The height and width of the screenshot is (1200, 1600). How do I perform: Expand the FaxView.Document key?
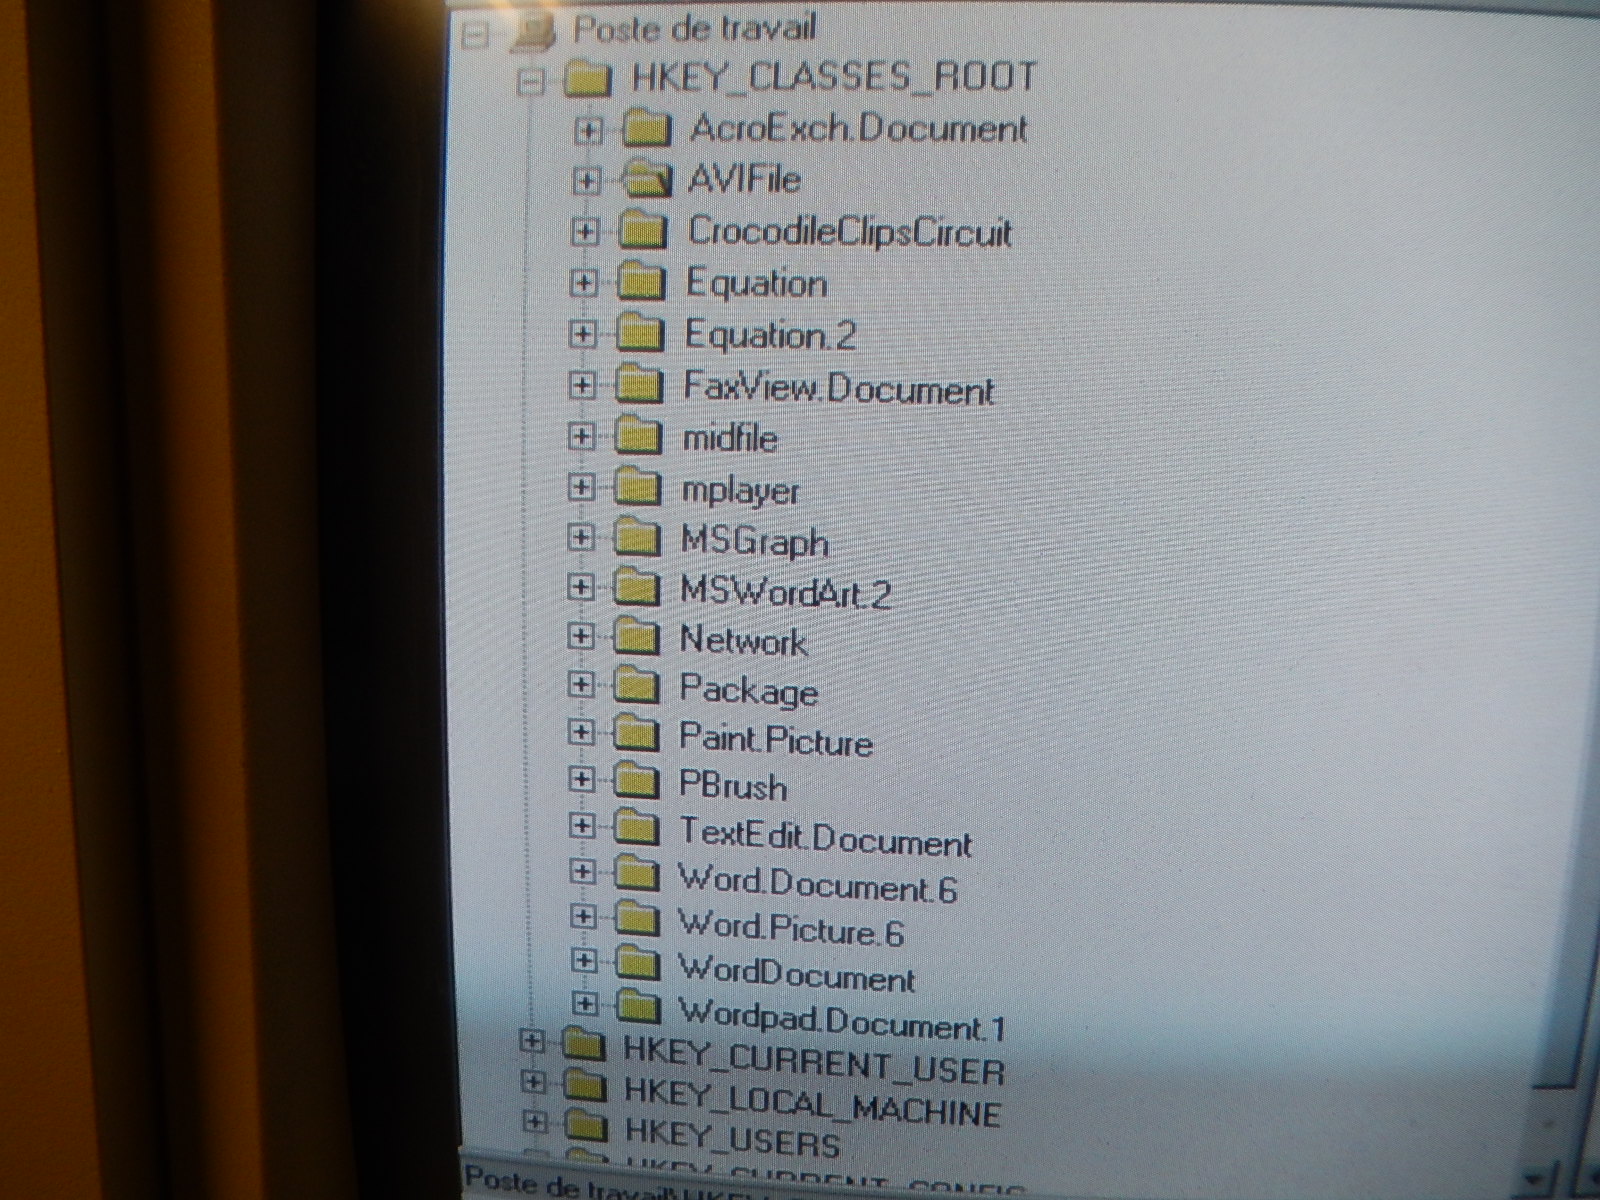click(x=581, y=385)
